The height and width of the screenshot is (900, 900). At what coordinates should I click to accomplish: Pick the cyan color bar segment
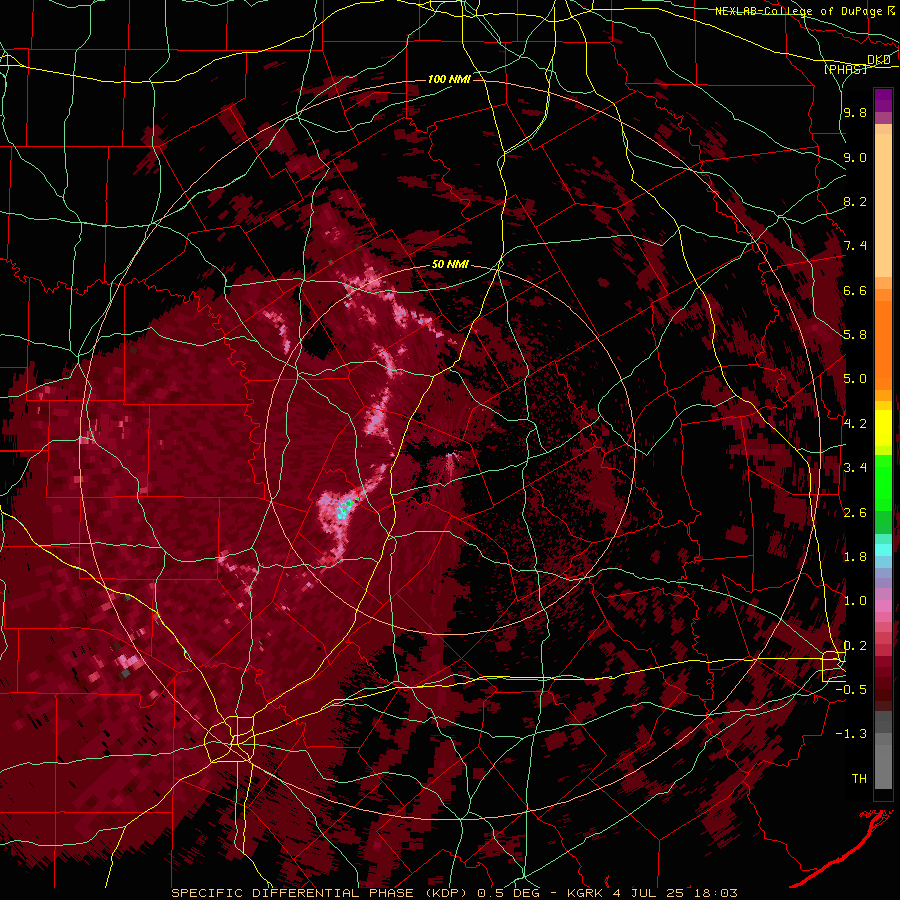click(x=883, y=550)
